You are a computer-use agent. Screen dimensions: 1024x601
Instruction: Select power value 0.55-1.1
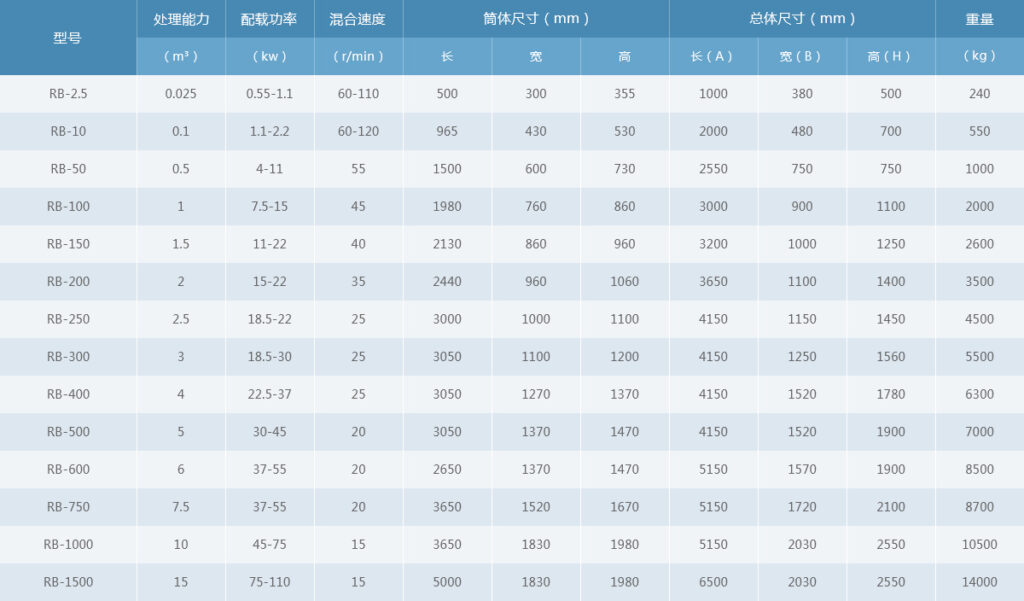[x=269, y=94]
